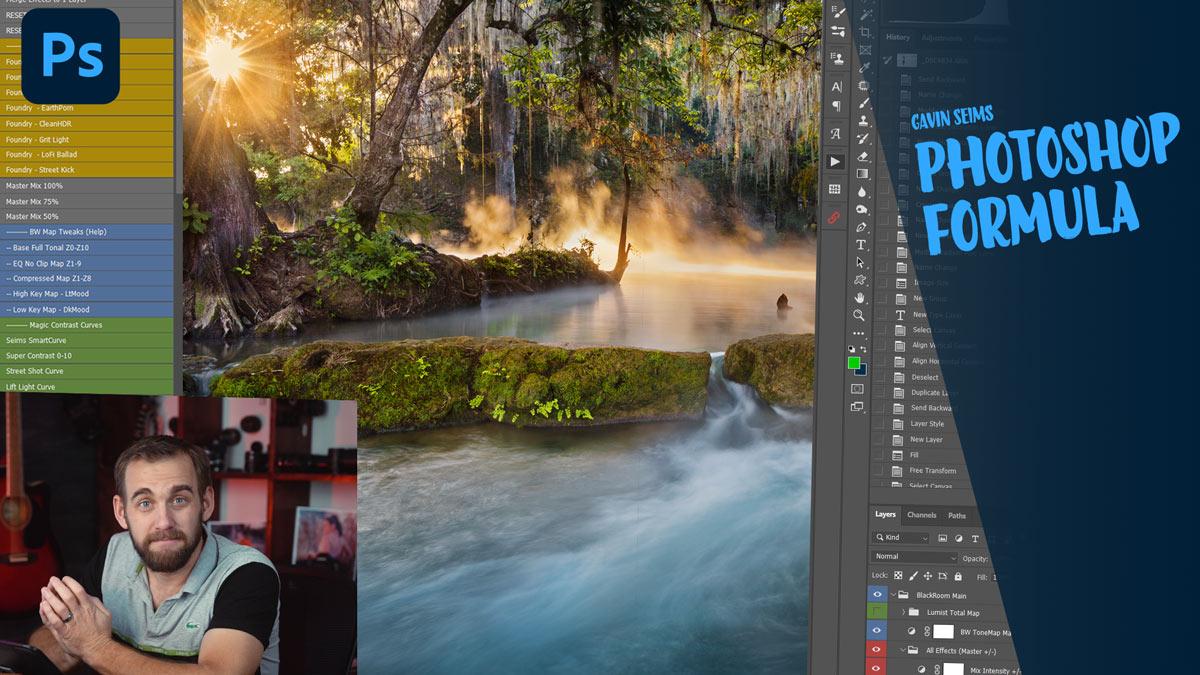1200x675 pixels.
Task: Hide the All Effects (Master +/-) group
Action: pyautogui.click(x=877, y=650)
